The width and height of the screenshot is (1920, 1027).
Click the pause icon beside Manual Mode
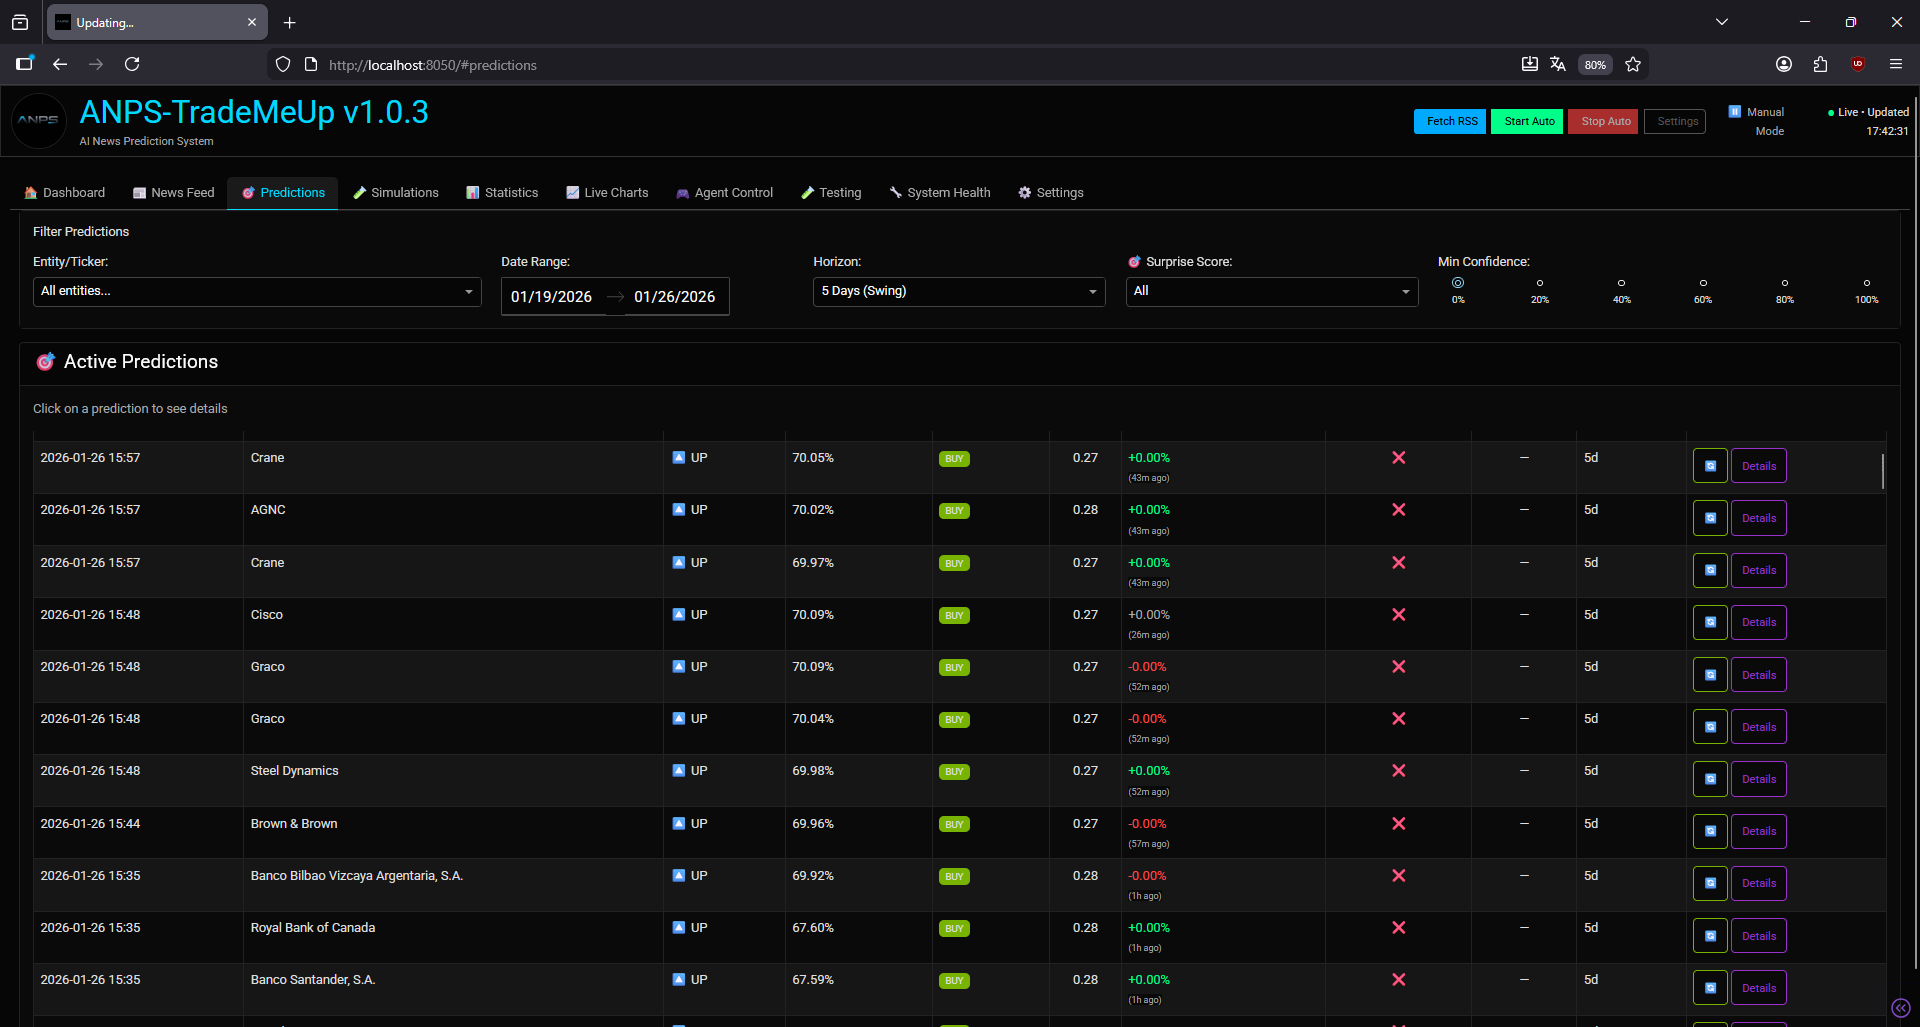click(x=1735, y=111)
